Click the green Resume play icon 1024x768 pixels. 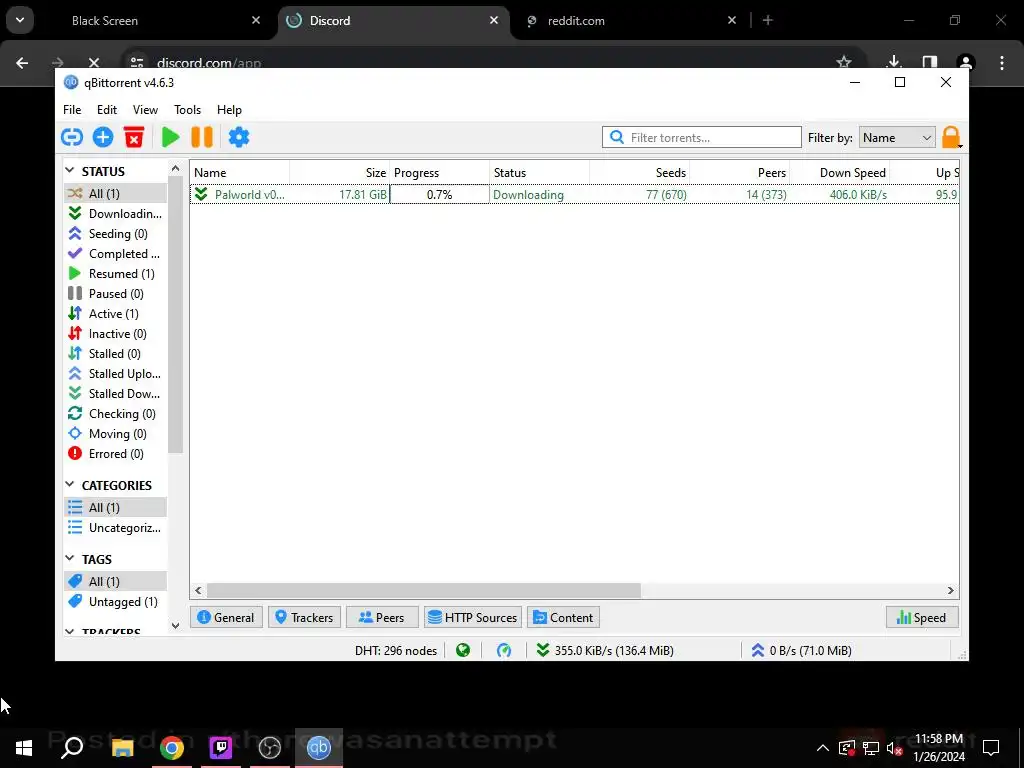click(x=170, y=137)
